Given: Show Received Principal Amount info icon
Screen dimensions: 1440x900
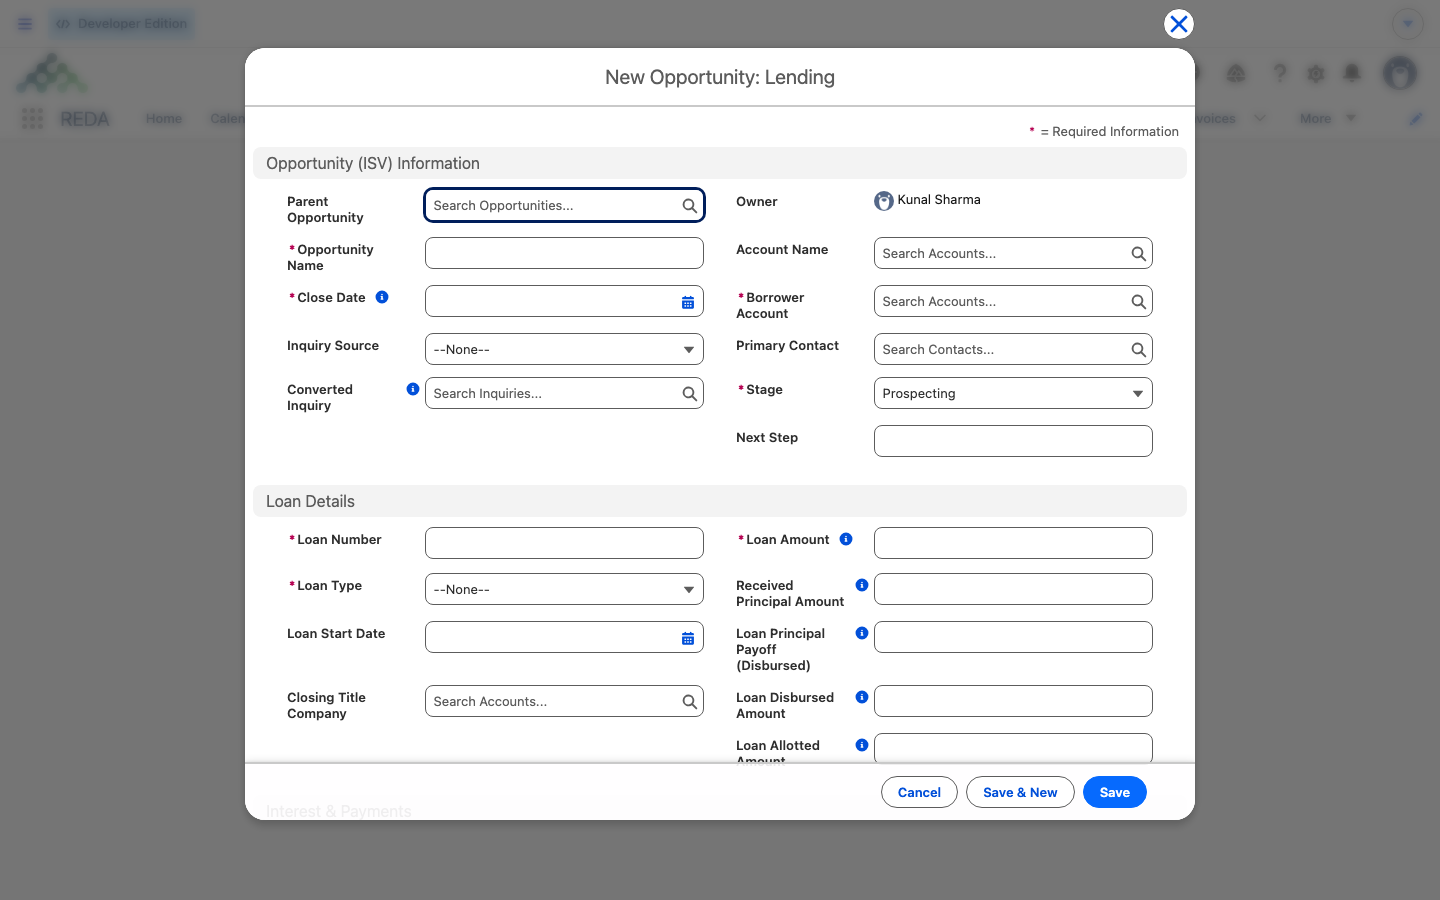Looking at the screenshot, I should 862,585.
